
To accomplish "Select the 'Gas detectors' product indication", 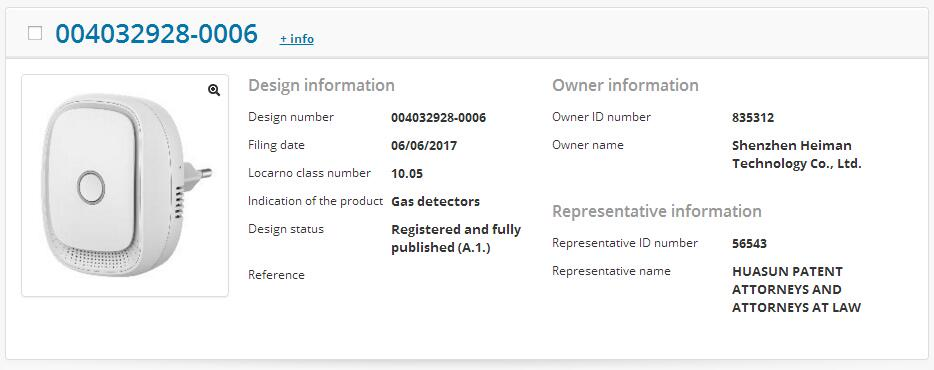I will pos(435,201).
